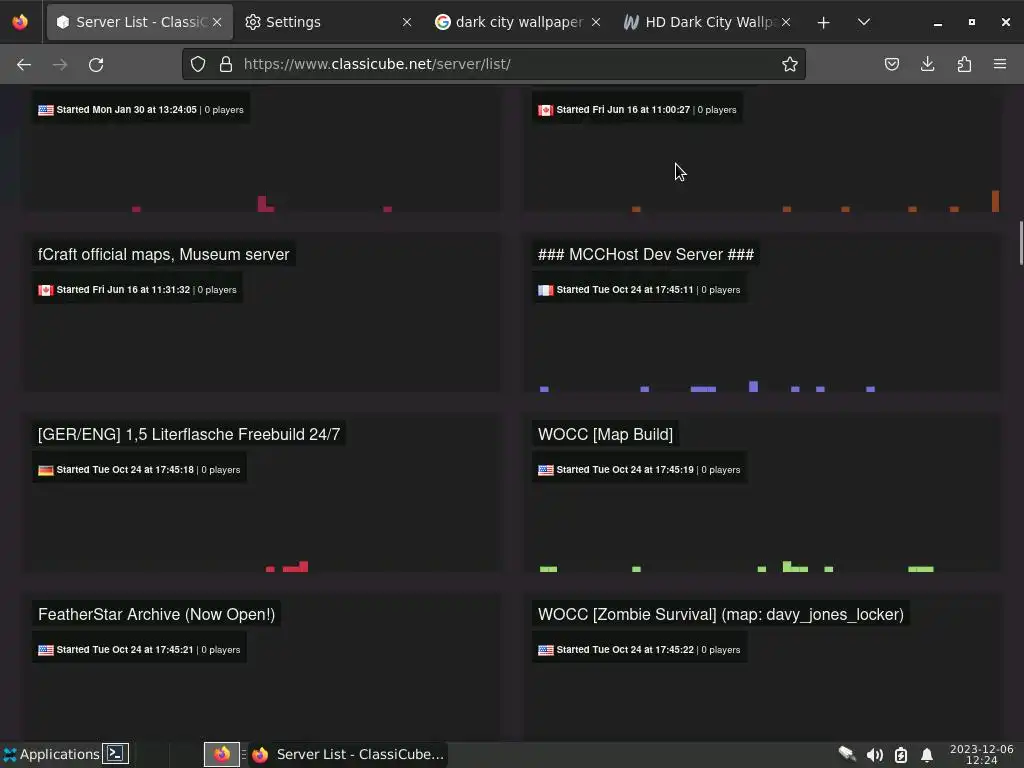The image size is (1024, 768).
Task: Click 'Started Tue Oct 24 at 17:45:19' text
Action: [x=624, y=470]
